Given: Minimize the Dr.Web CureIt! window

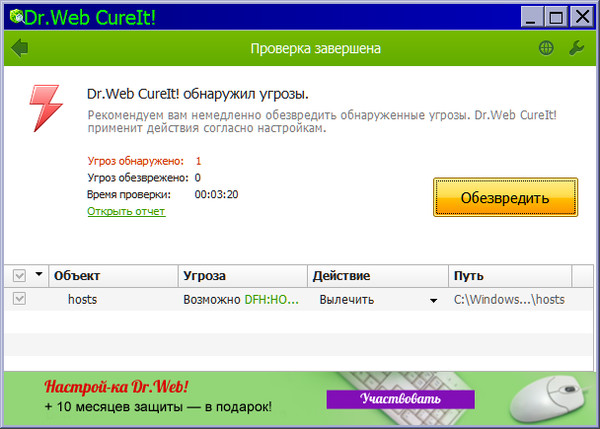Looking at the screenshot, I should click(x=532, y=17).
